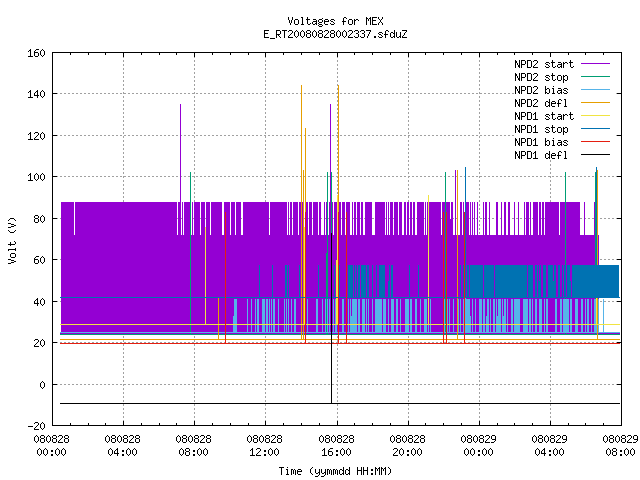
Task: Click the x-axis label 080829 00:00
Action: pyautogui.click(x=478, y=446)
